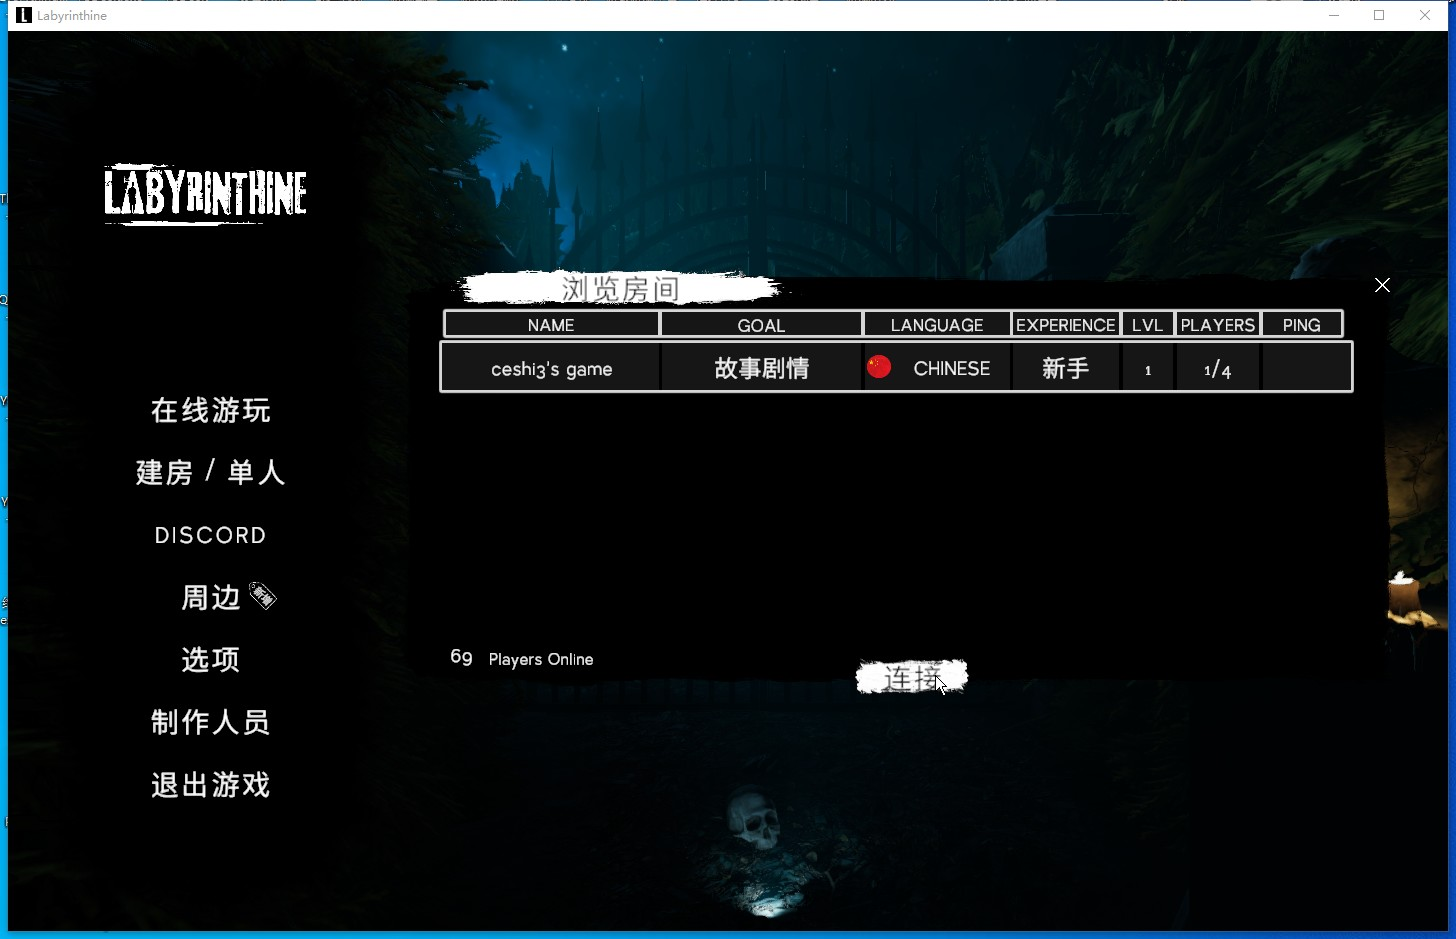Open 周边 merchandise page
1456x939 pixels.
pos(211,597)
